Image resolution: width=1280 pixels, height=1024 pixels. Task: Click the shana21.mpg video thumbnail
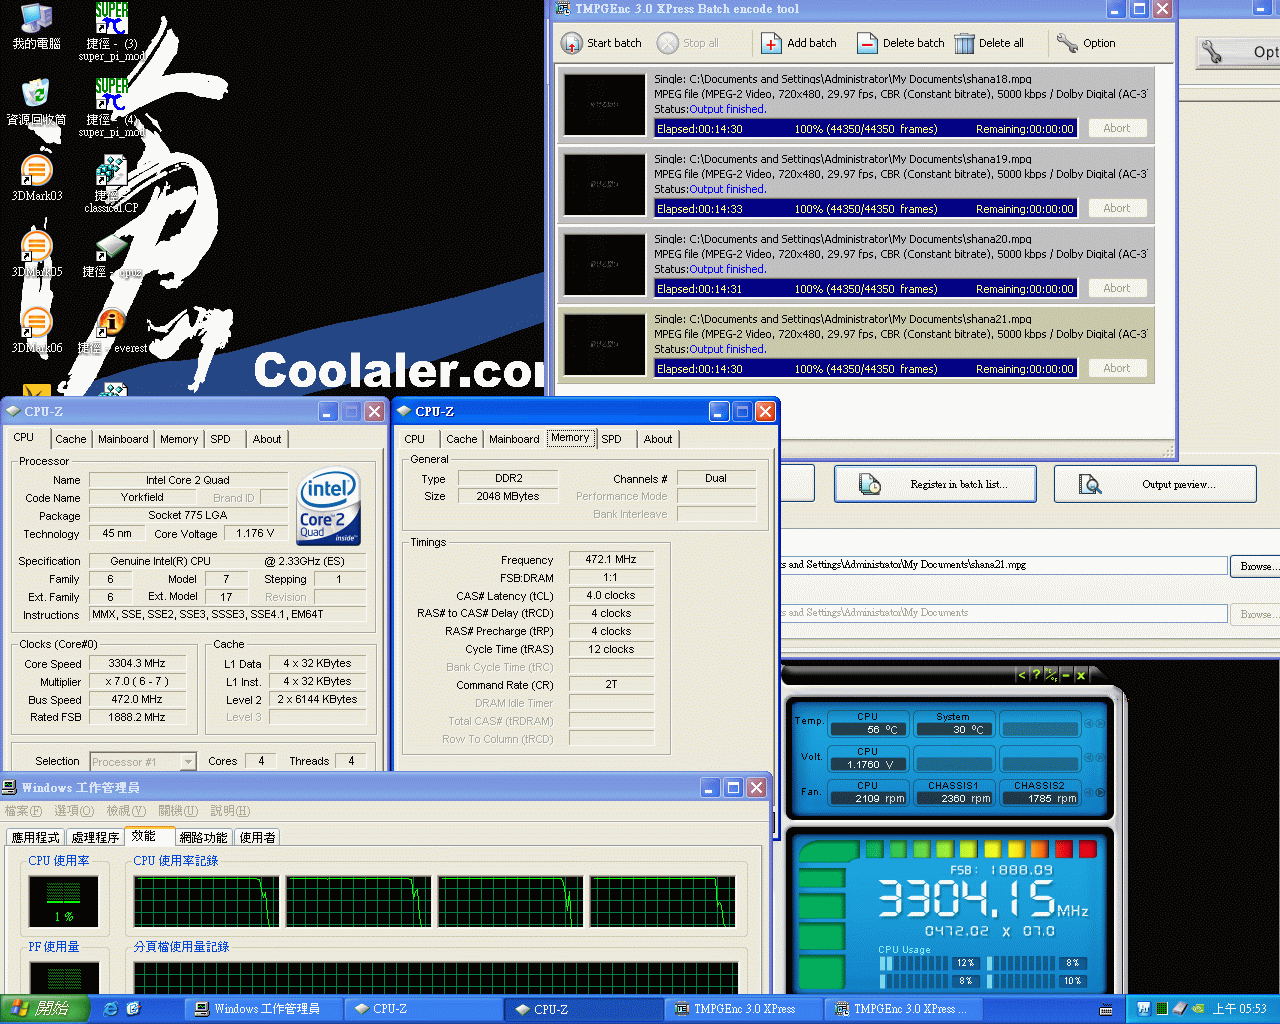[x=604, y=344]
